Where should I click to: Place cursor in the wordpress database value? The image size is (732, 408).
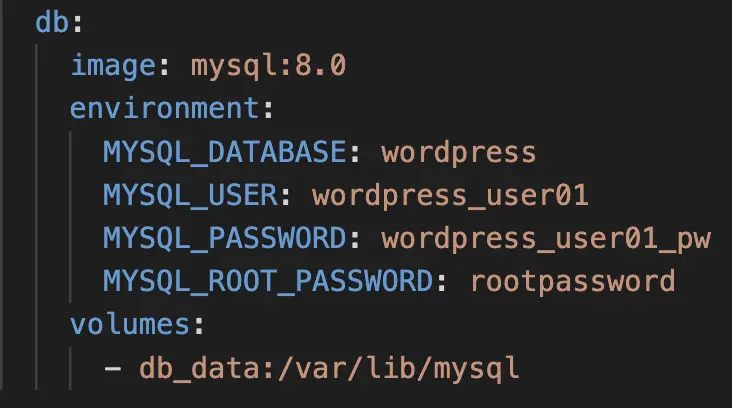(458, 153)
